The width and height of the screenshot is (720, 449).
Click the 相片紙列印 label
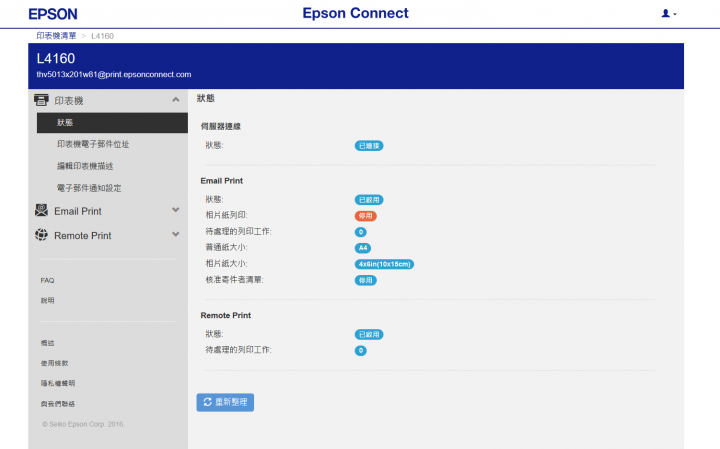(x=226, y=215)
